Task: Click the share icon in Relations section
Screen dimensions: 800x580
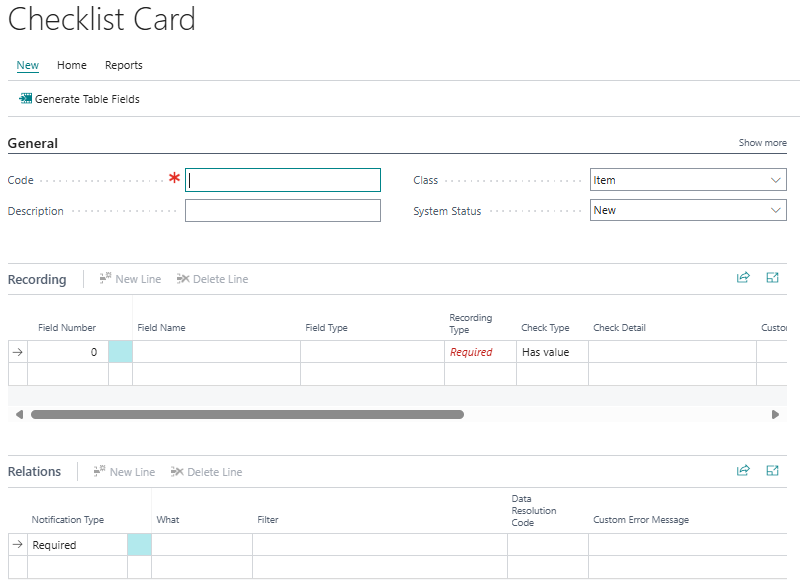Action: 743,470
